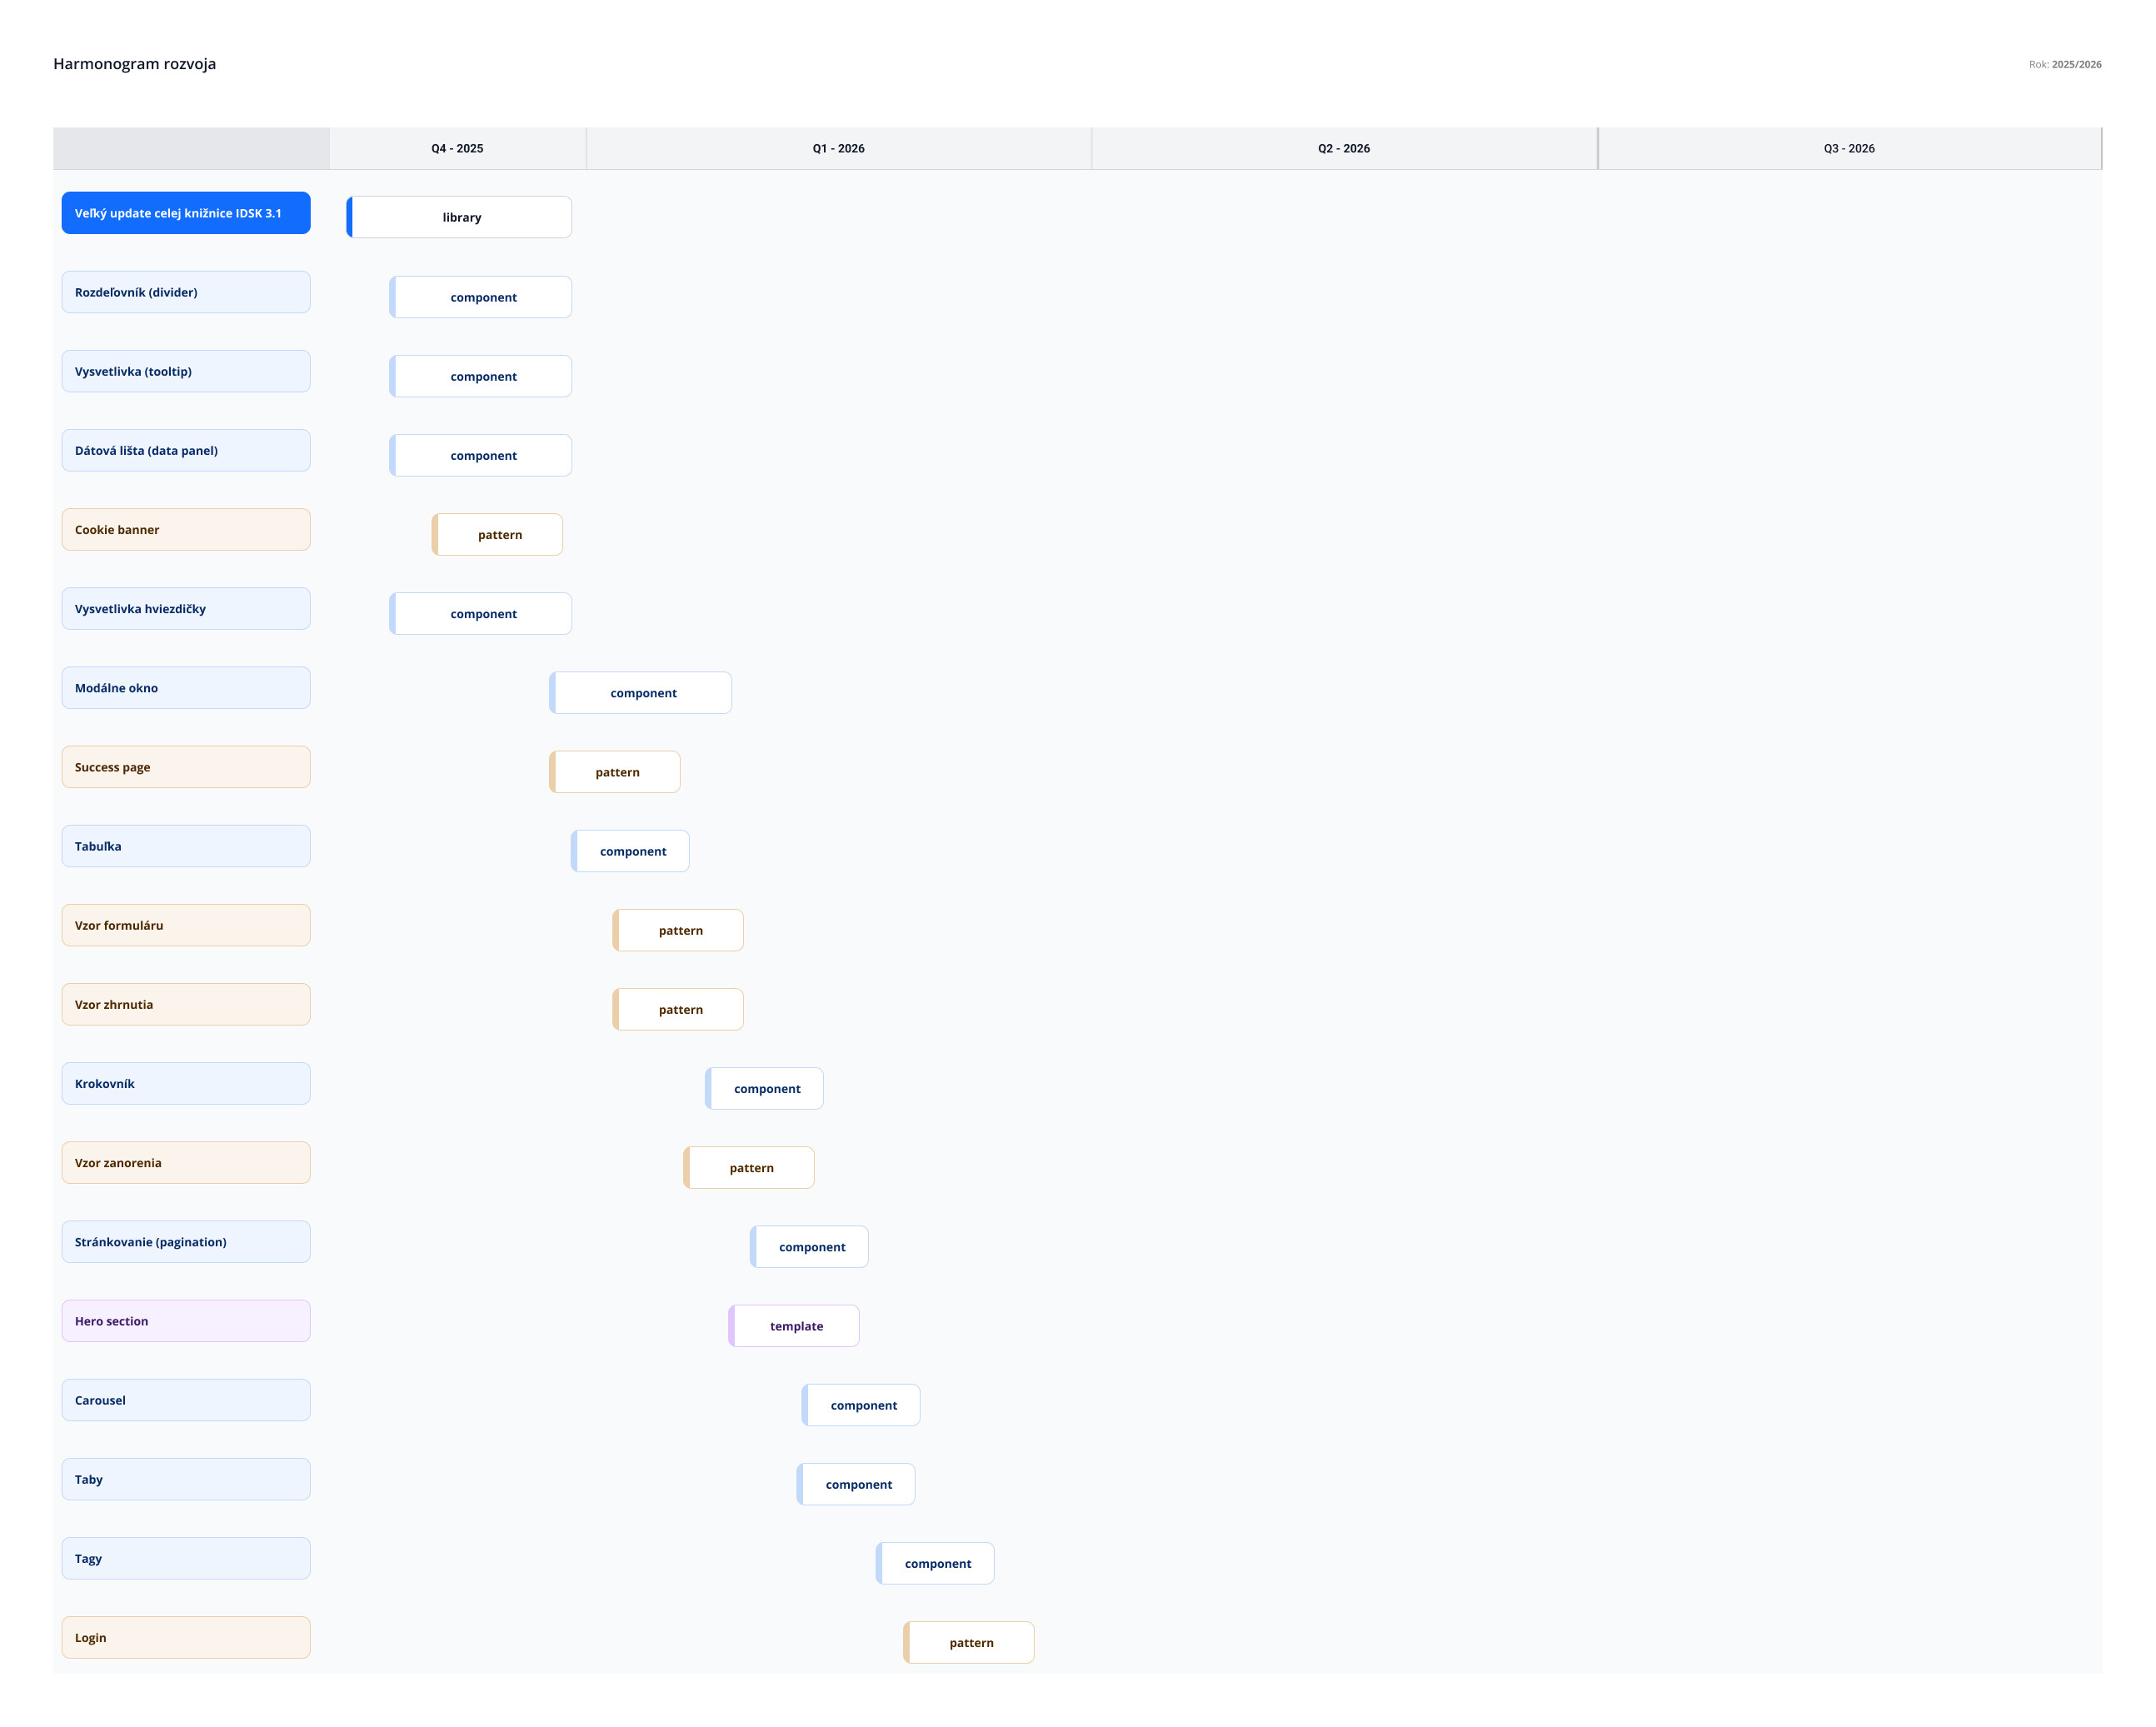Click the Vzor zanorenia row label

pyautogui.click(x=186, y=1163)
